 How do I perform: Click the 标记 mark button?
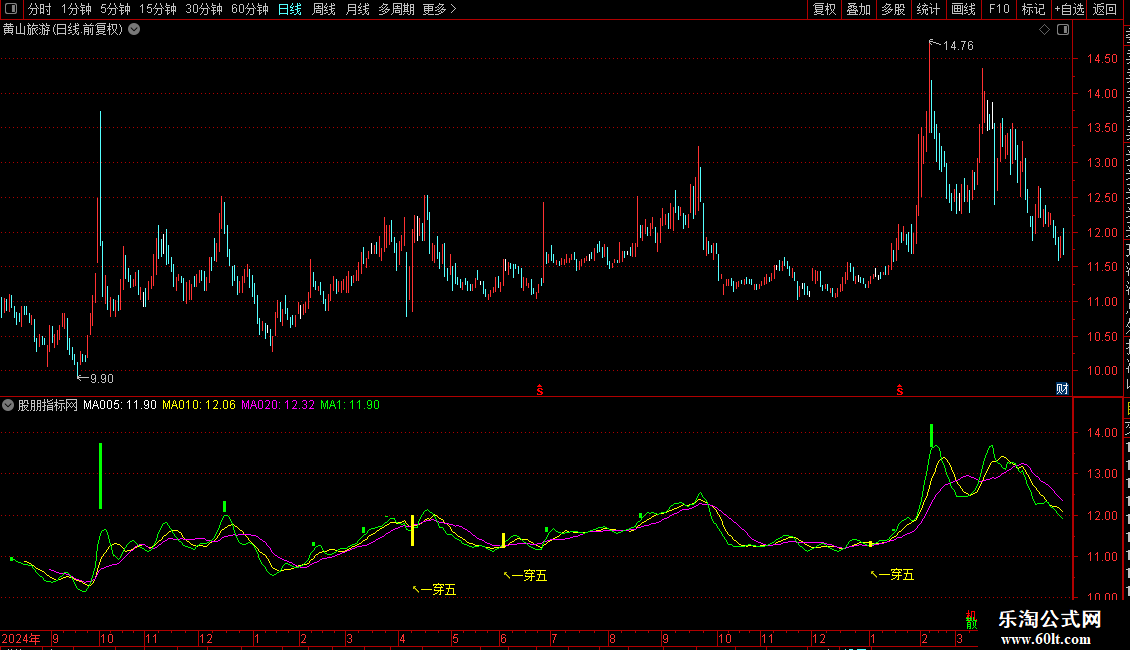(x=1033, y=9)
